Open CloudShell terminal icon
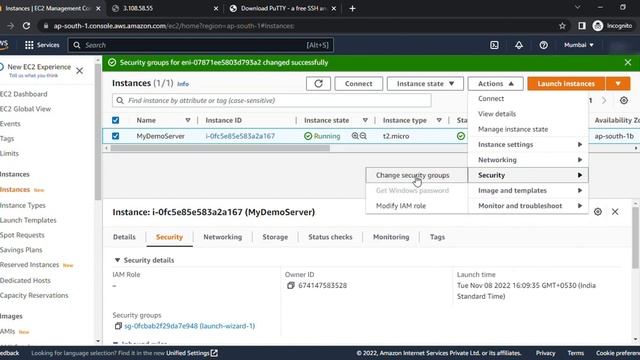This screenshot has height=360, width=640. point(494,45)
